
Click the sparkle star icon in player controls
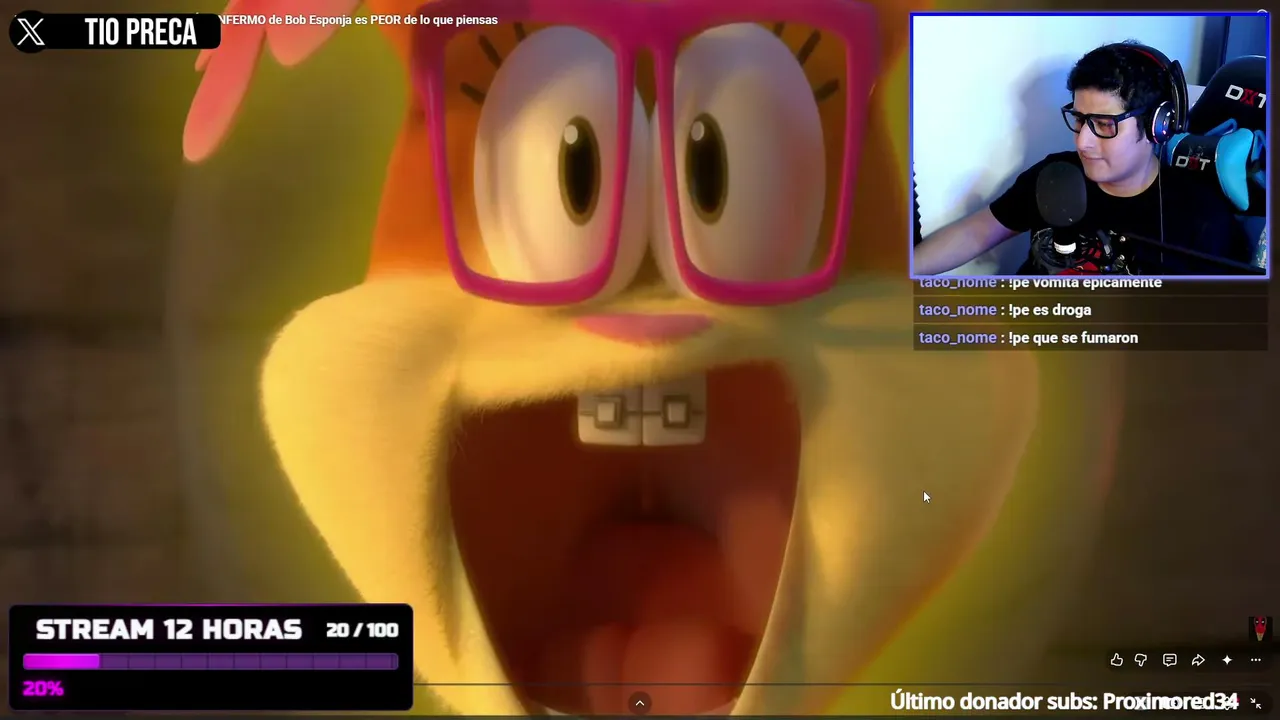click(1227, 660)
